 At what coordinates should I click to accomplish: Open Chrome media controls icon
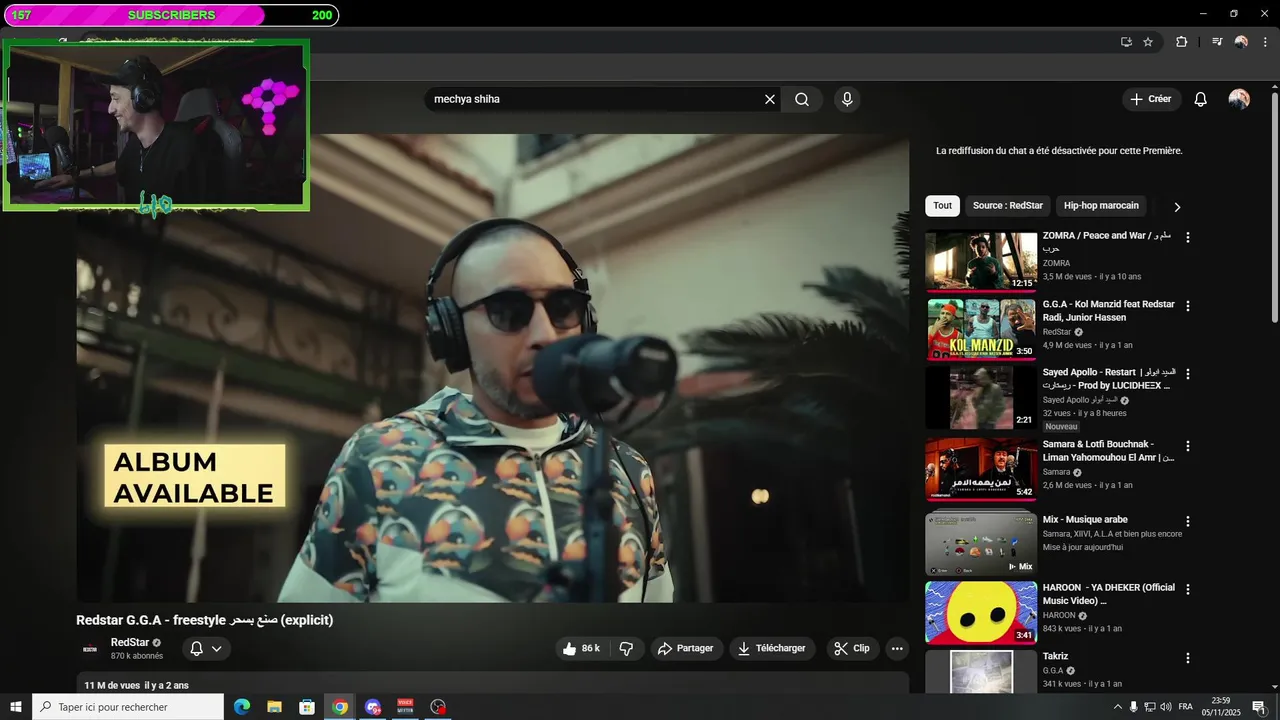(1217, 42)
